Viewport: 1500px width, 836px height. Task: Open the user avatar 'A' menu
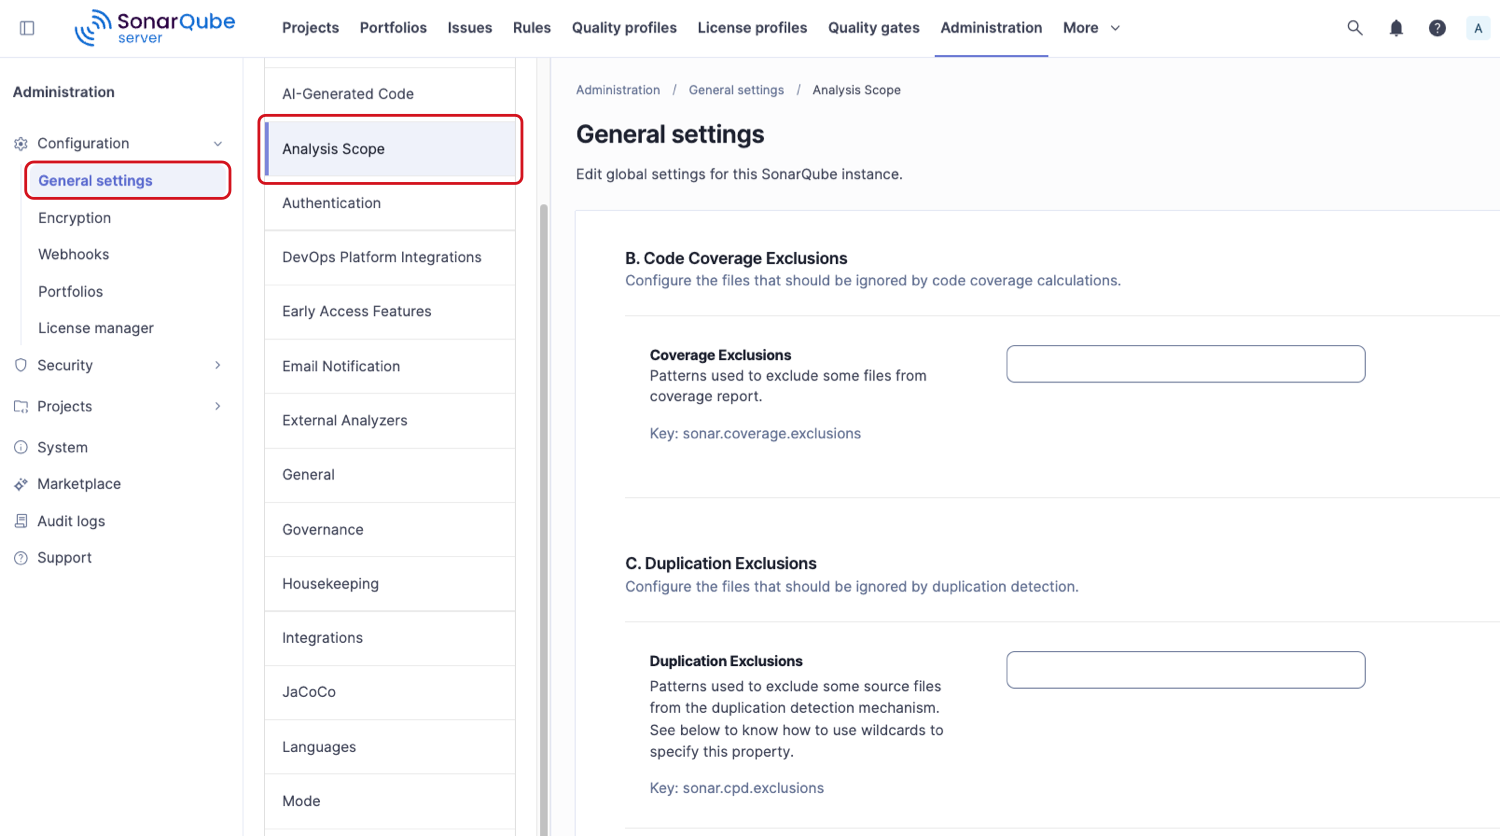(x=1478, y=28)
